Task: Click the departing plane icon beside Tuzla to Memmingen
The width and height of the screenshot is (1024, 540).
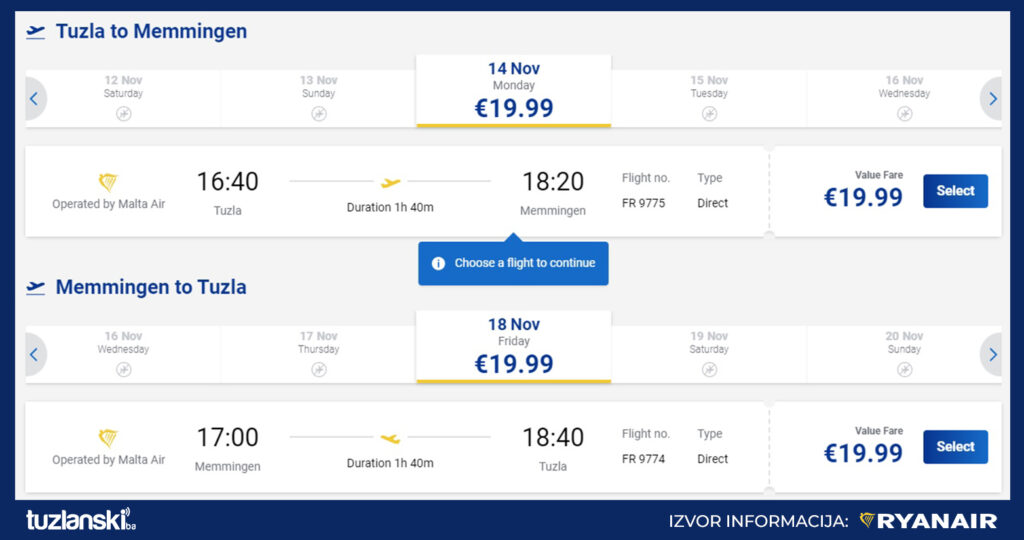Action: tap(35, 32)
